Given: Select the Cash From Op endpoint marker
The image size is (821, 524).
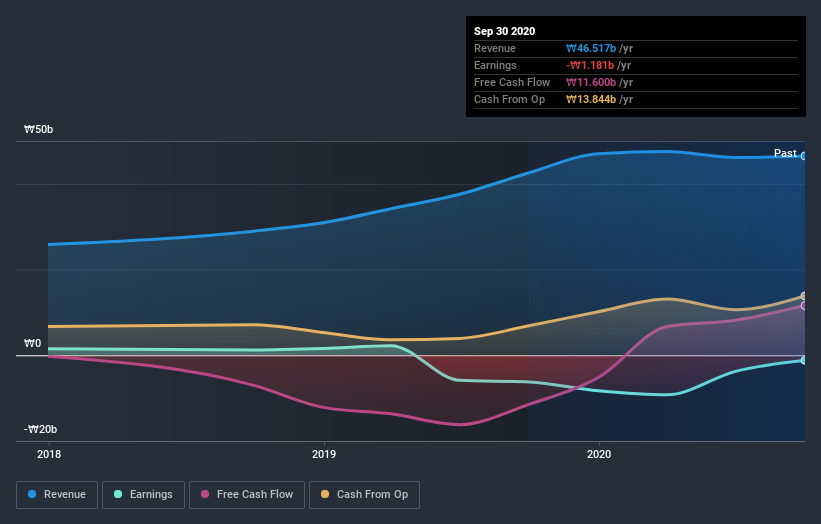Looking at the screenshot, I should point(804,296).
